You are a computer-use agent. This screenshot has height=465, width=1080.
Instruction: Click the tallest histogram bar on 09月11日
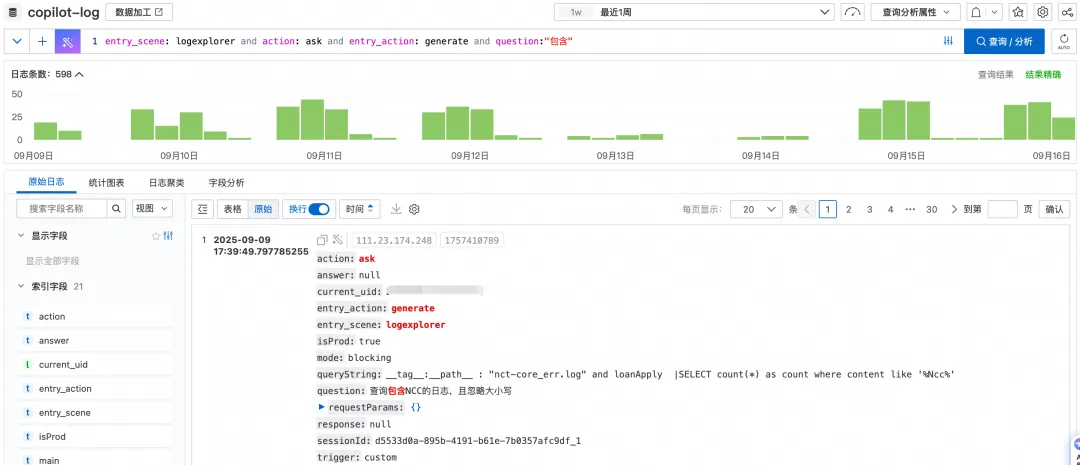pos(312,119)
